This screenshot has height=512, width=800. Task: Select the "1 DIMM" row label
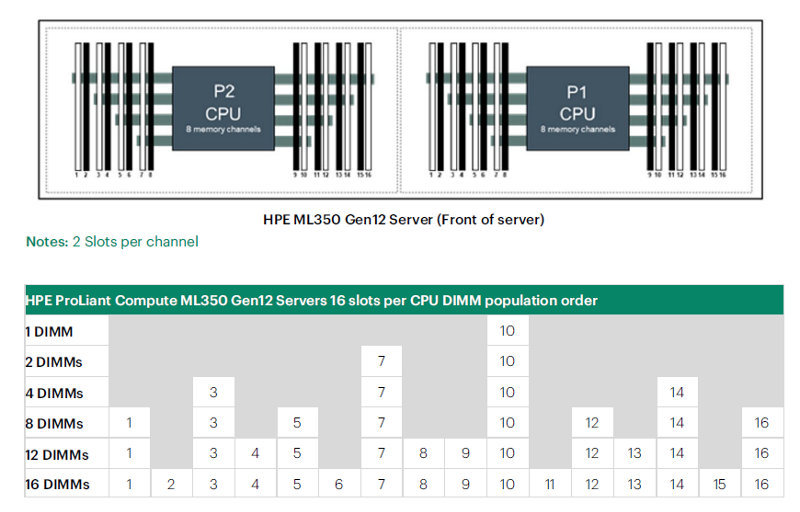coord(49,331)
